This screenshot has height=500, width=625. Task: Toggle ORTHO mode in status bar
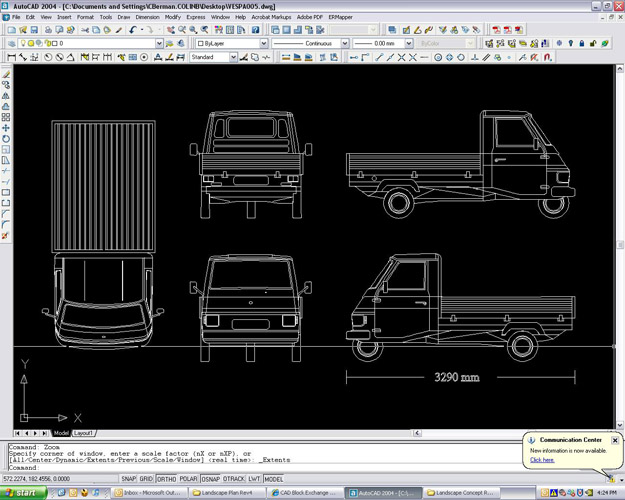click(167, 479)
